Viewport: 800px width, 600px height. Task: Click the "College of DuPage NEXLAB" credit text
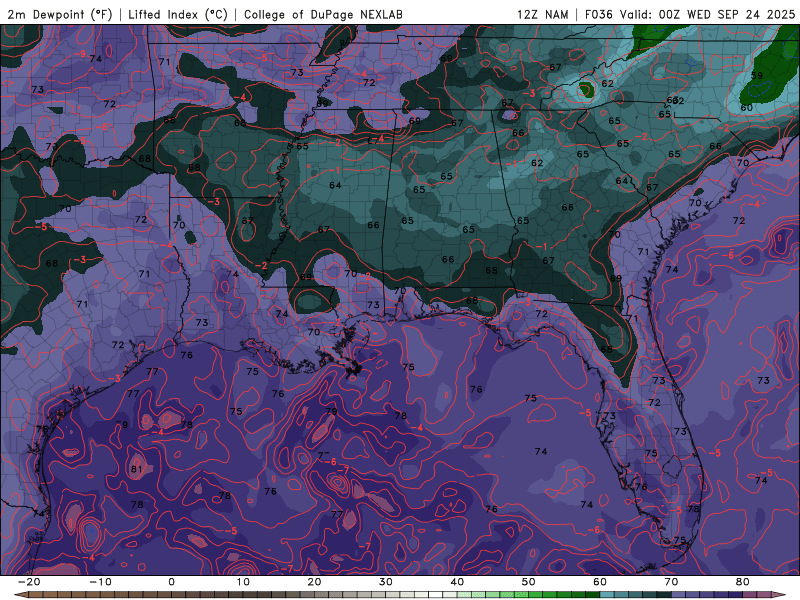click(x=323, y=14)
